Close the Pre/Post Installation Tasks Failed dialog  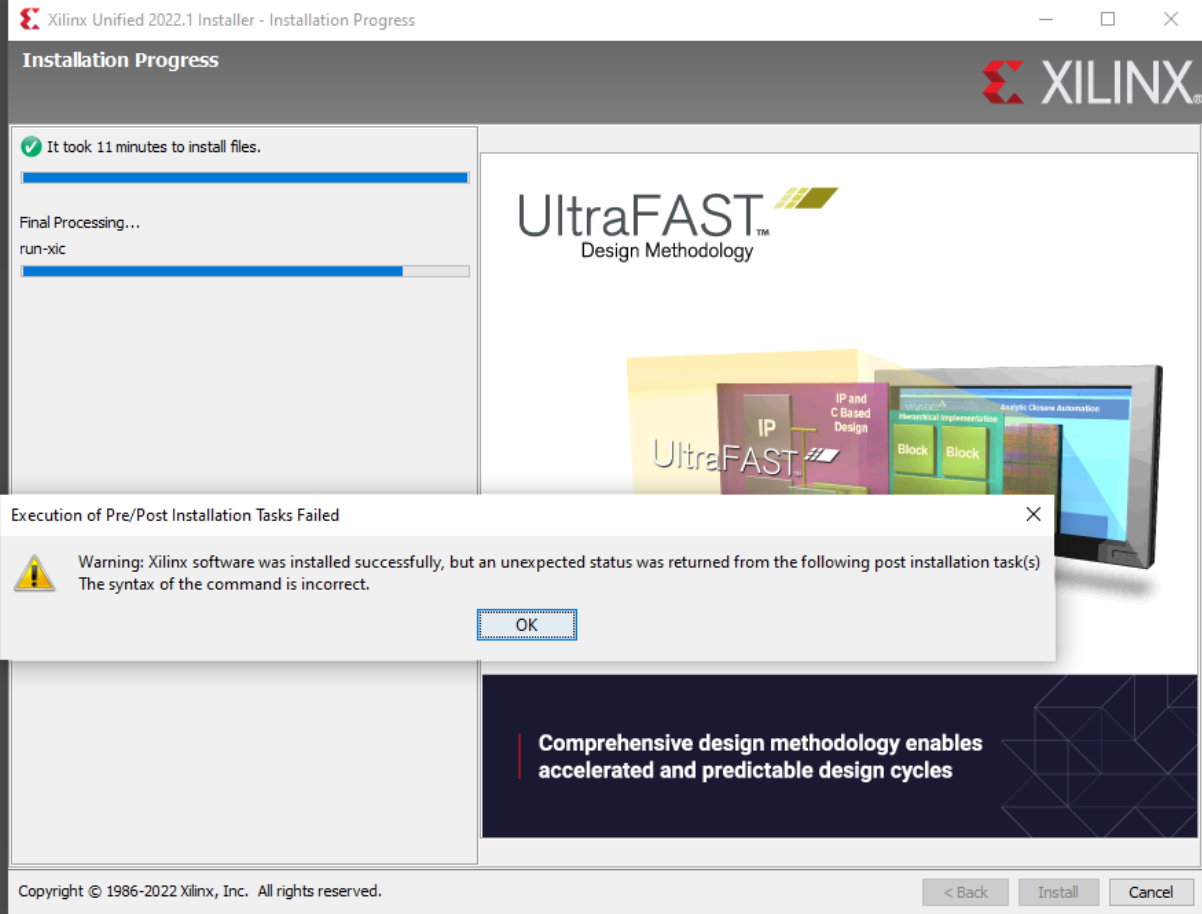point(1033,514)
